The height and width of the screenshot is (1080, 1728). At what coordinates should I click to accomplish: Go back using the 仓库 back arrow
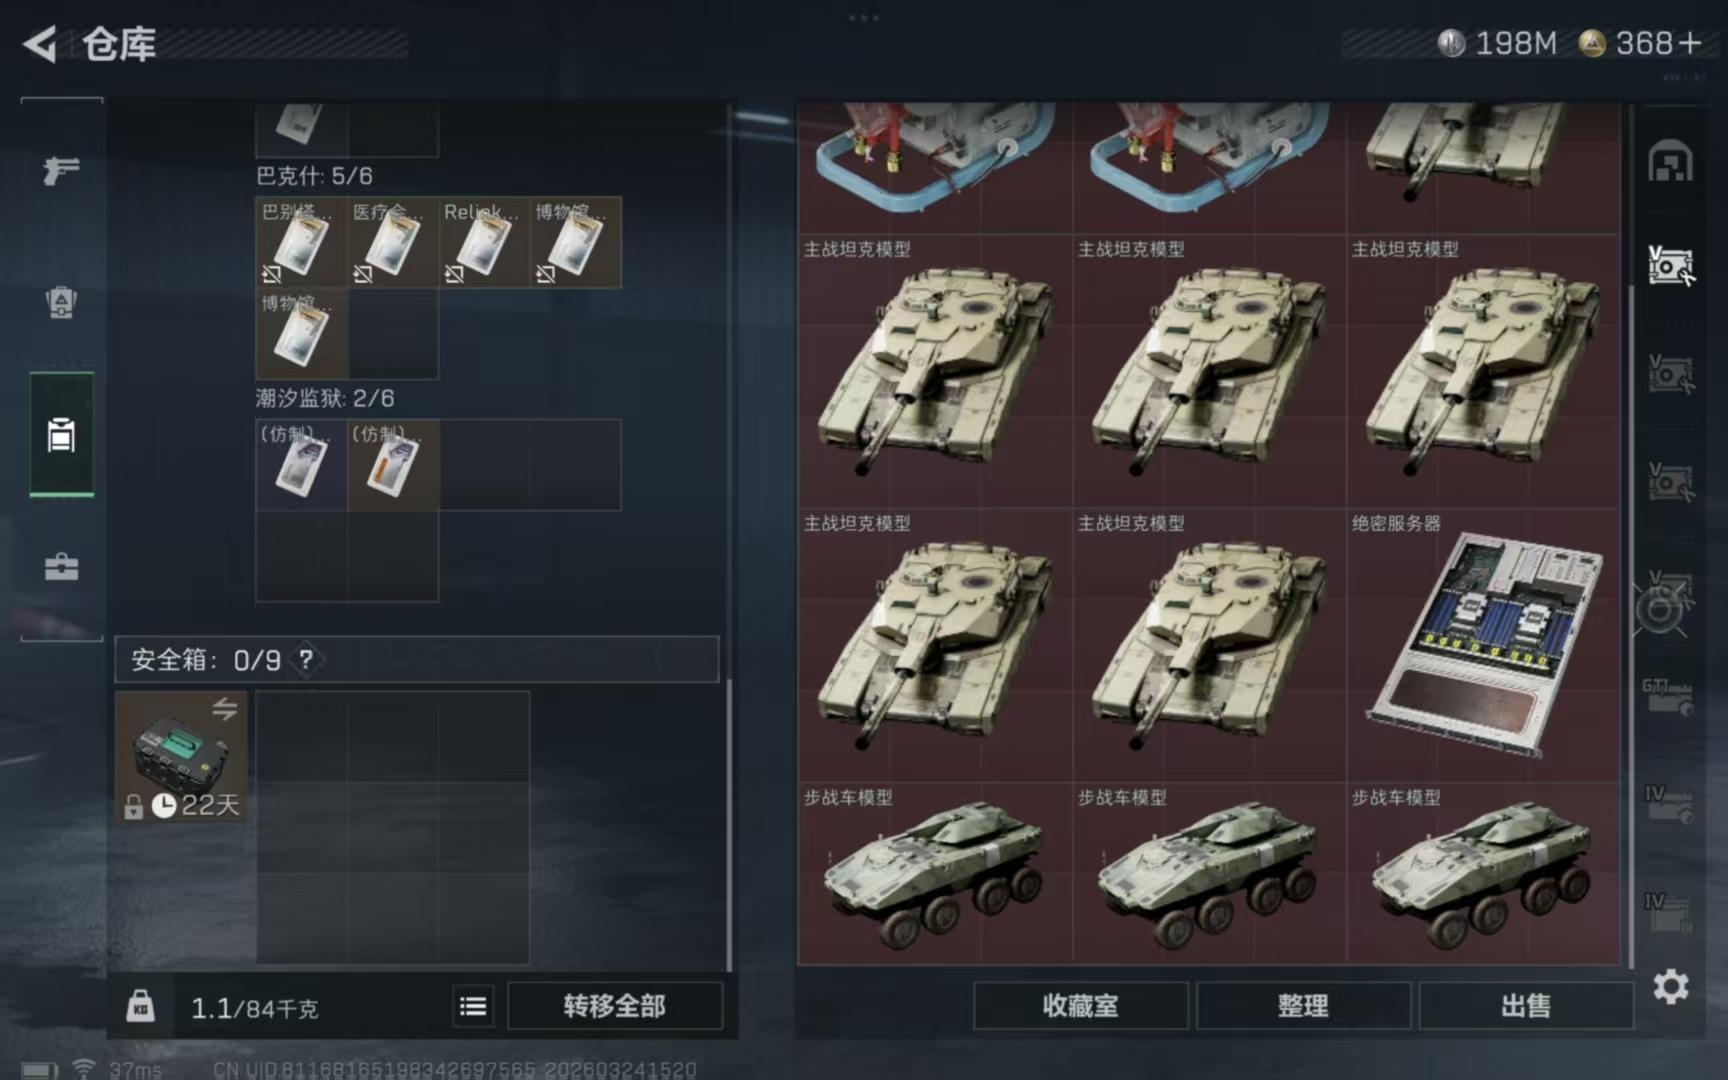(40, 44)
